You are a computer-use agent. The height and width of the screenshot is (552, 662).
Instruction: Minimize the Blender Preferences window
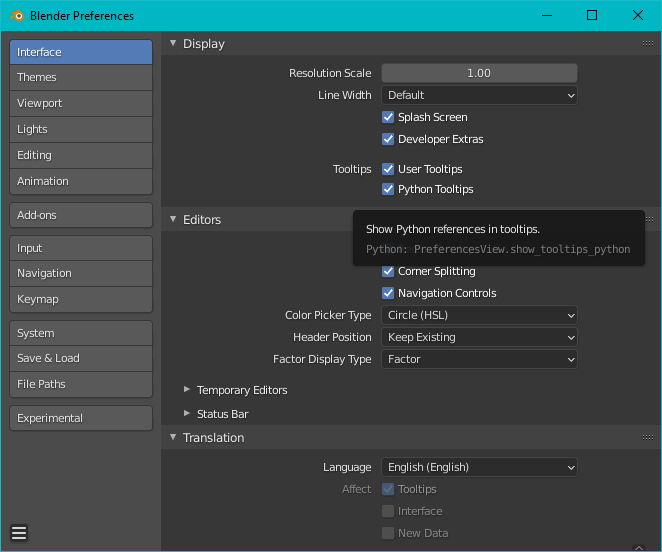point(547,16)
